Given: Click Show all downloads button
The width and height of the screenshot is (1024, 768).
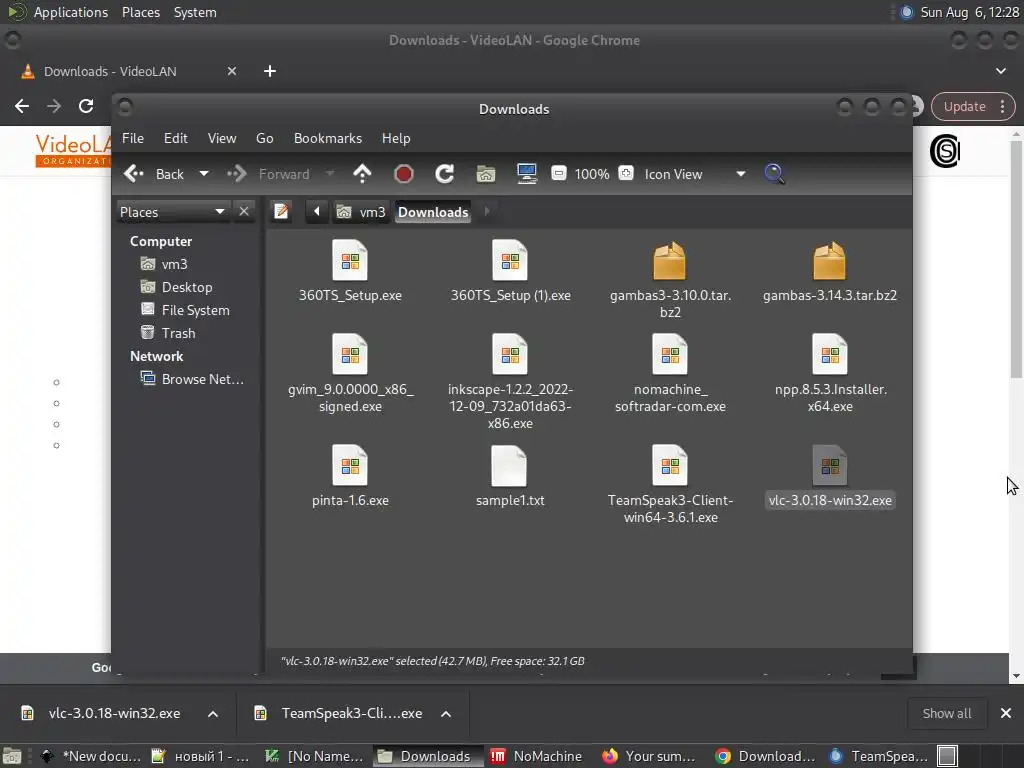Looking at the screenshot, I should coord(946,714).
